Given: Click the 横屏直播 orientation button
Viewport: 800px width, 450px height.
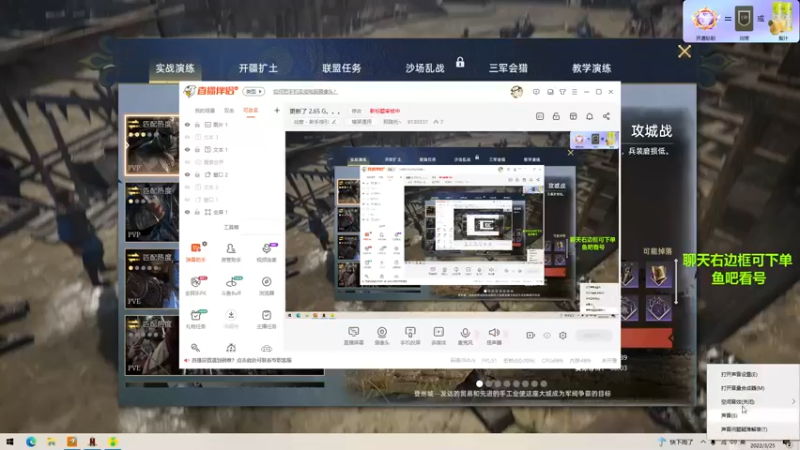Looking at the screenshot, I should click(361, 122).
